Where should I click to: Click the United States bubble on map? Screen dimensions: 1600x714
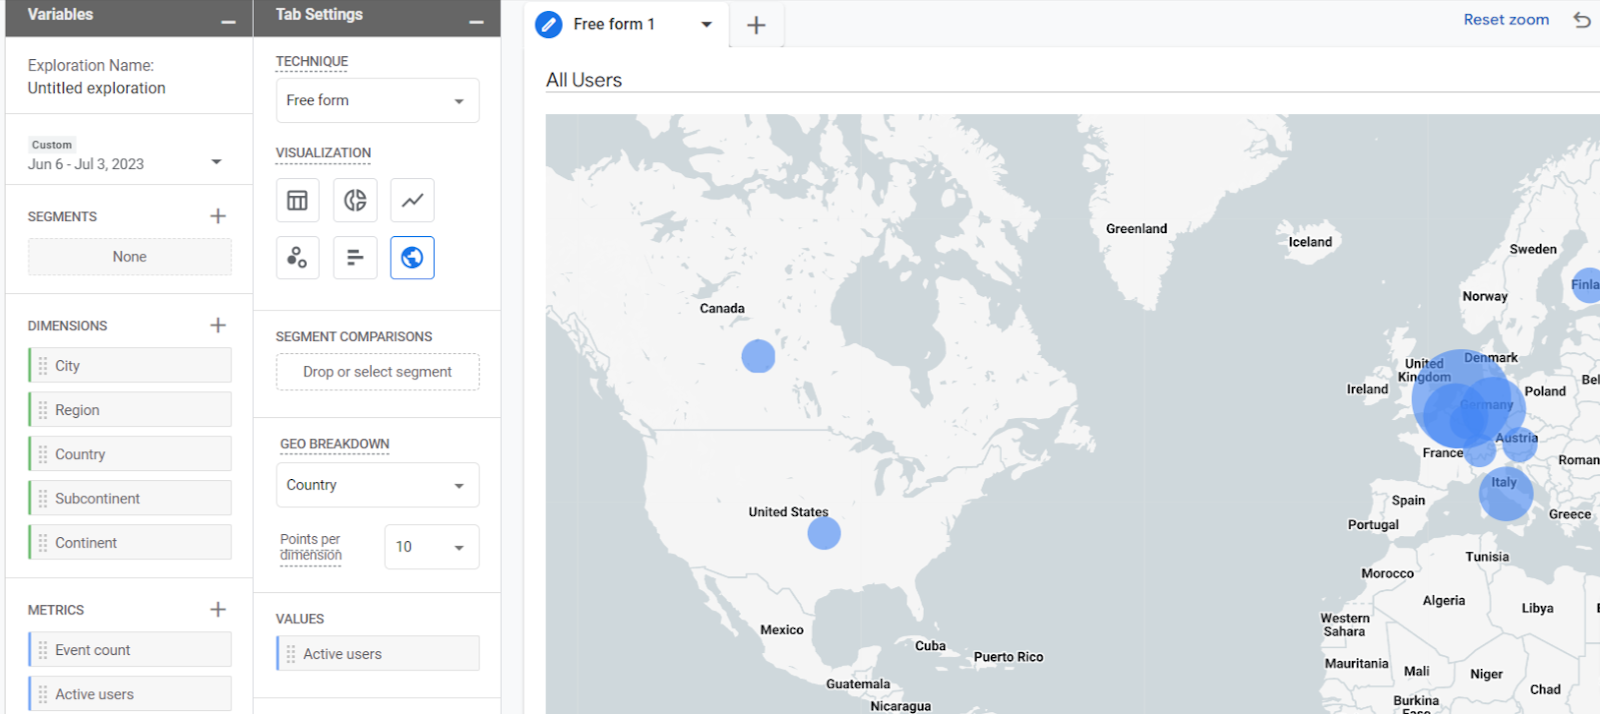coord(824,533)
